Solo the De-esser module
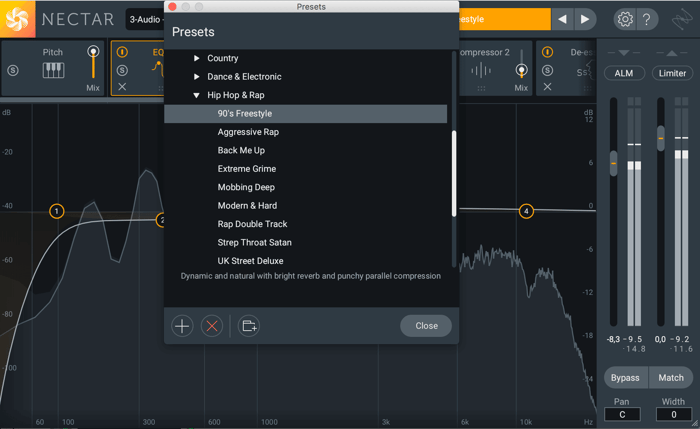The height and width of the screenshot is (429, 700). [547, 70]
